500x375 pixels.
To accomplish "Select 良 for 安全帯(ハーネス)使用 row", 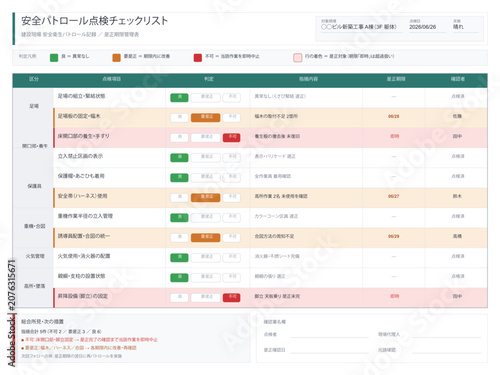I will (x=179, y=197).
